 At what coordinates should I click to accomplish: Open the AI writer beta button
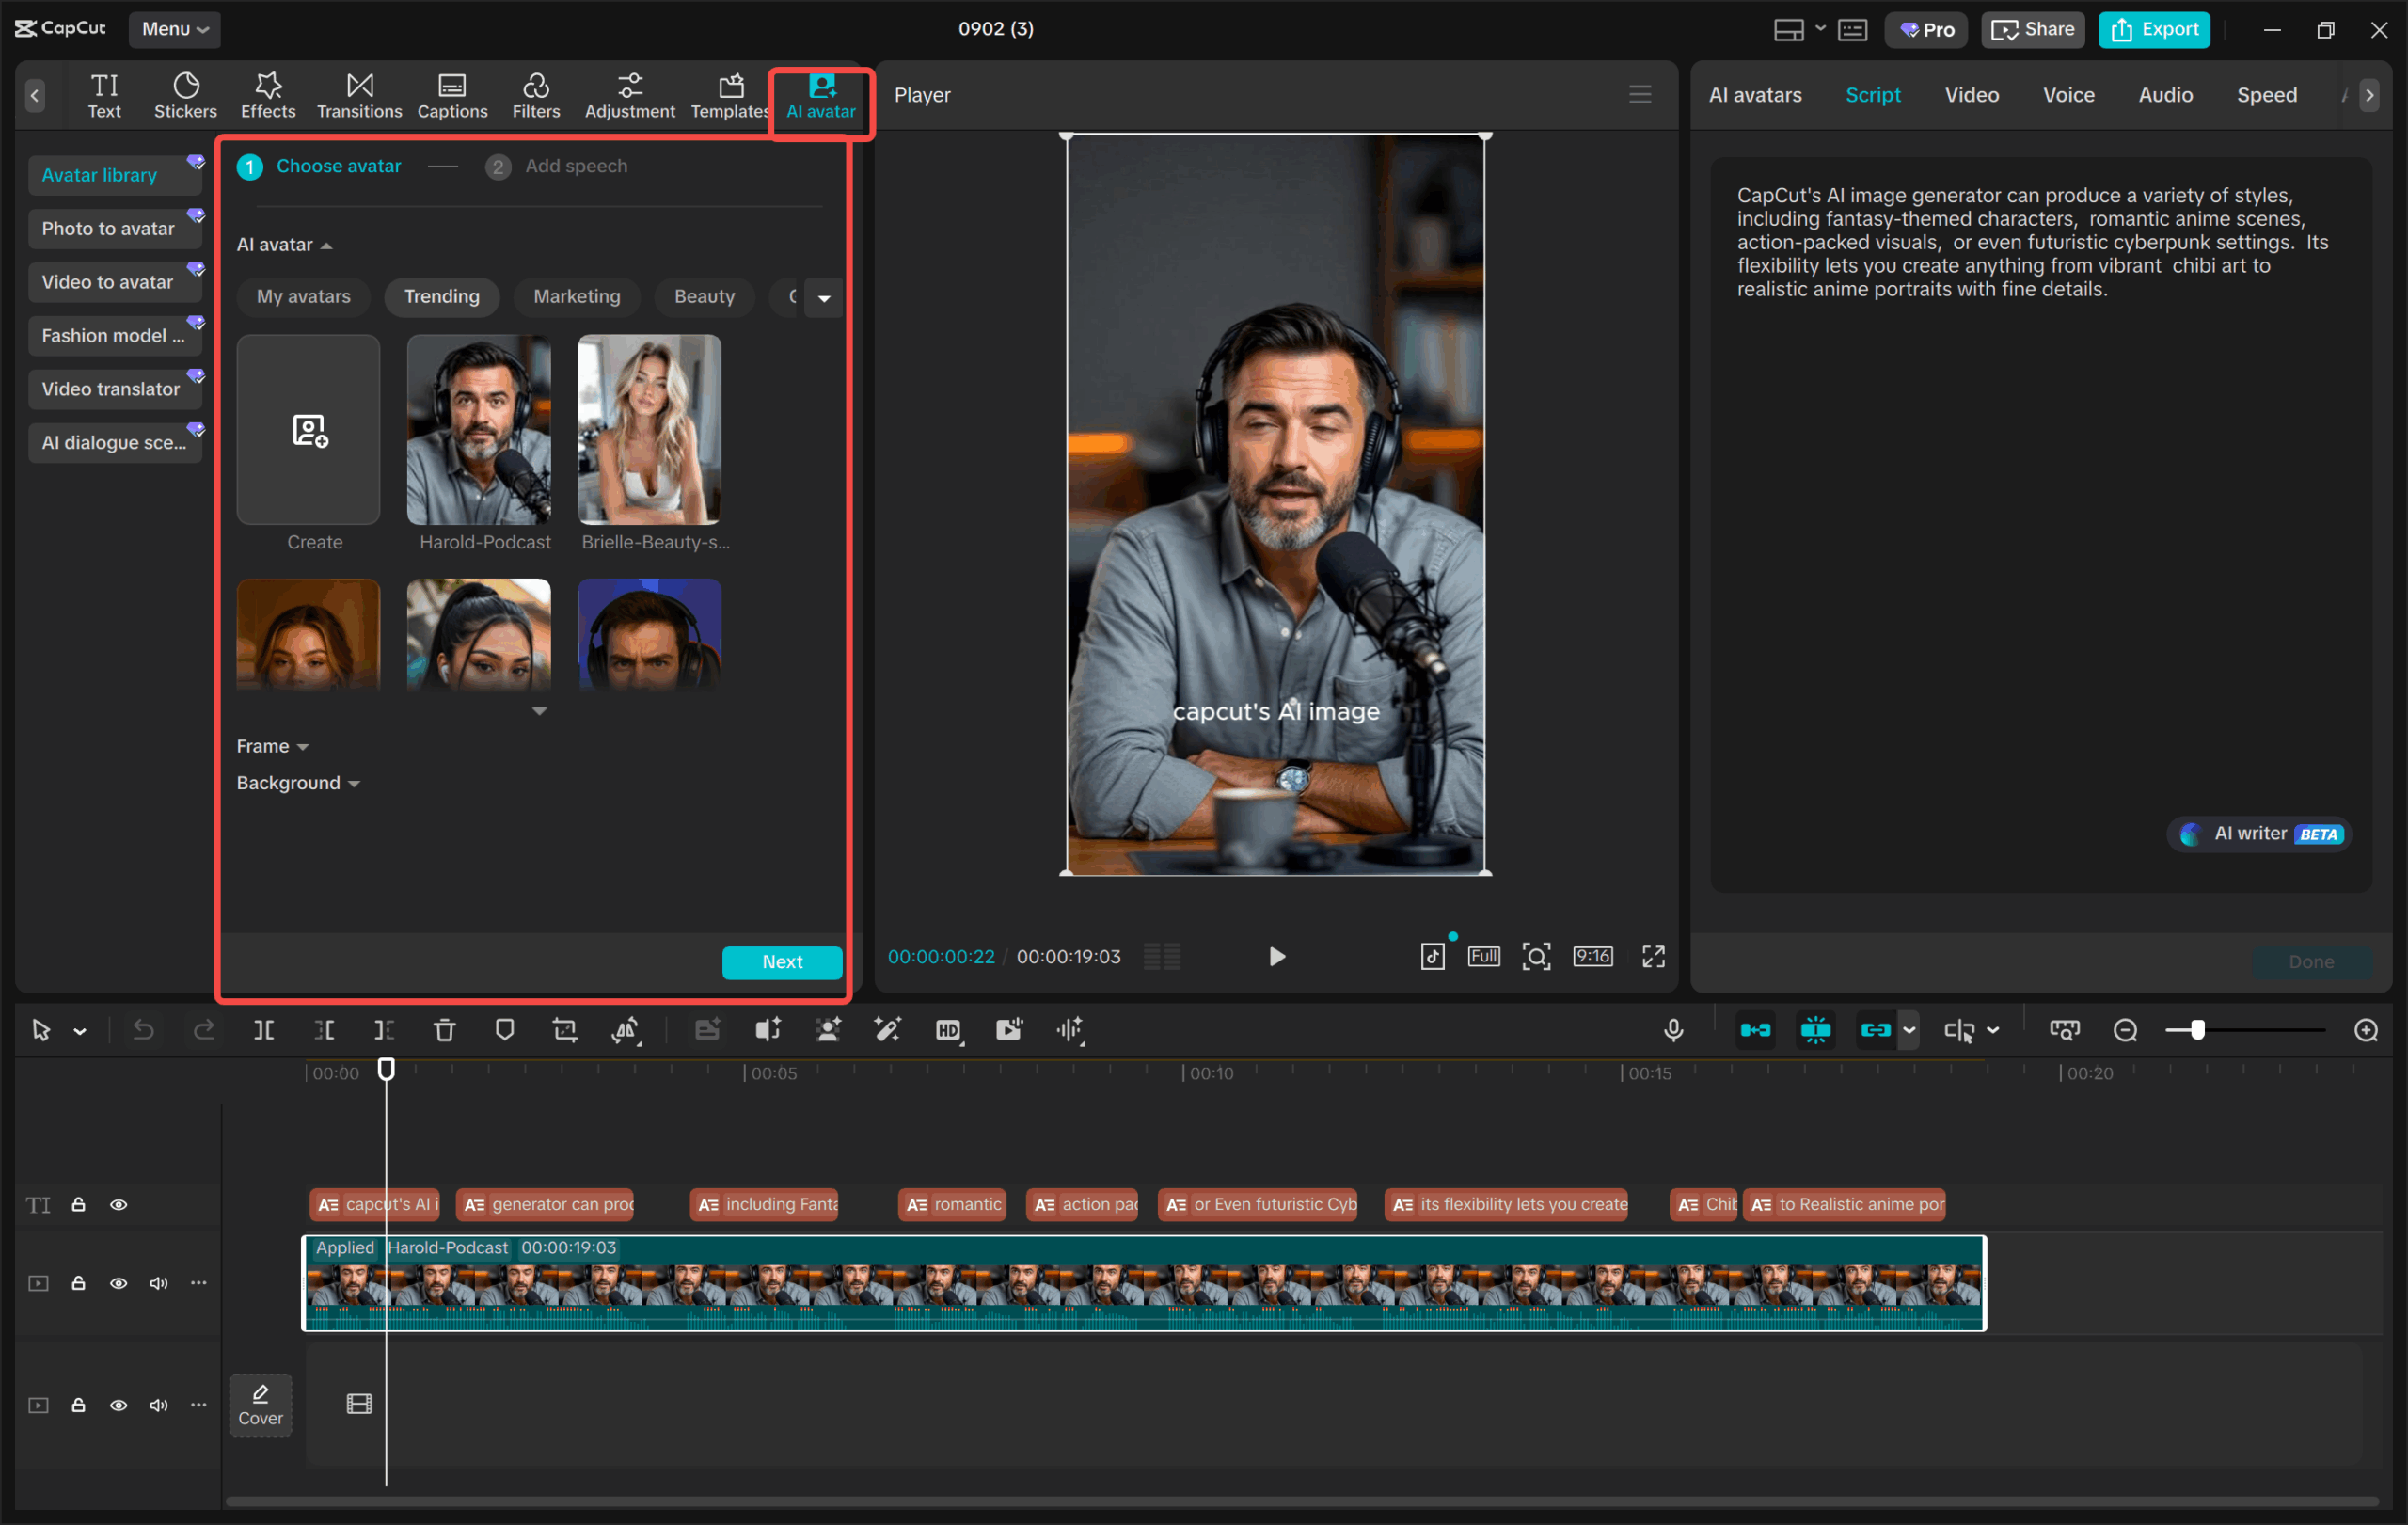[2258, 833]
